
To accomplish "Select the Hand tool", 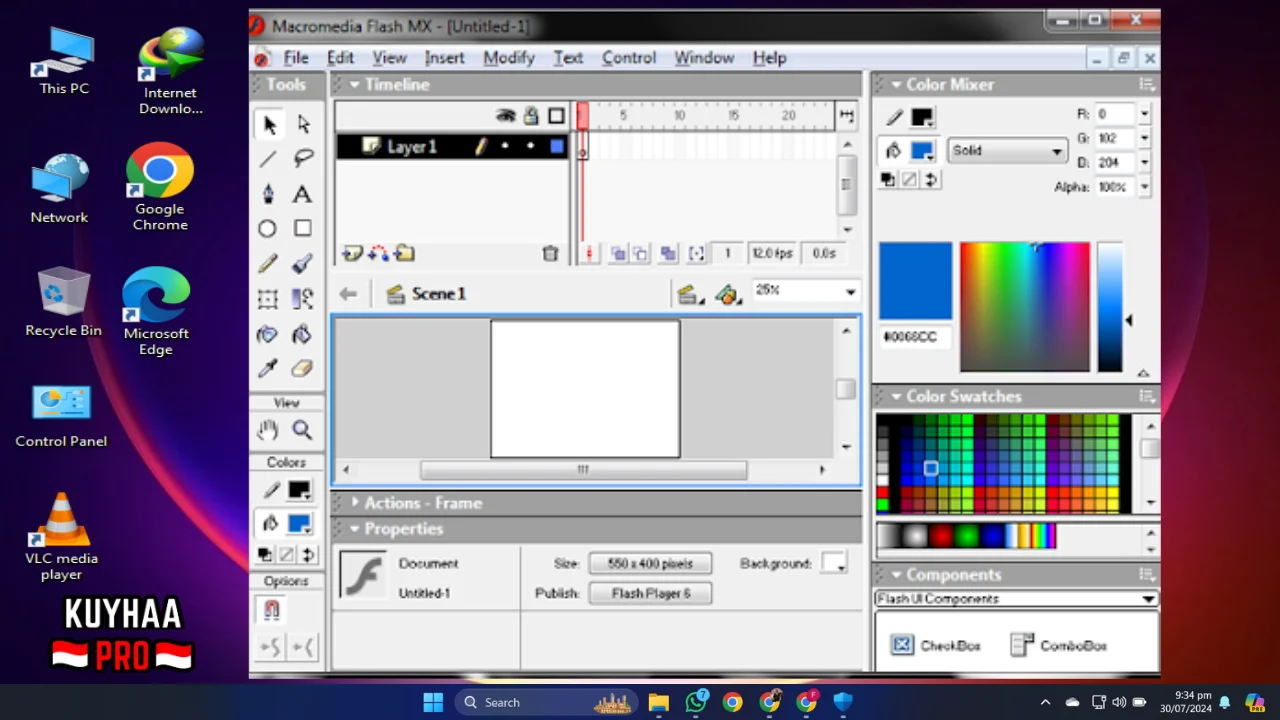I will click(268, 430).
